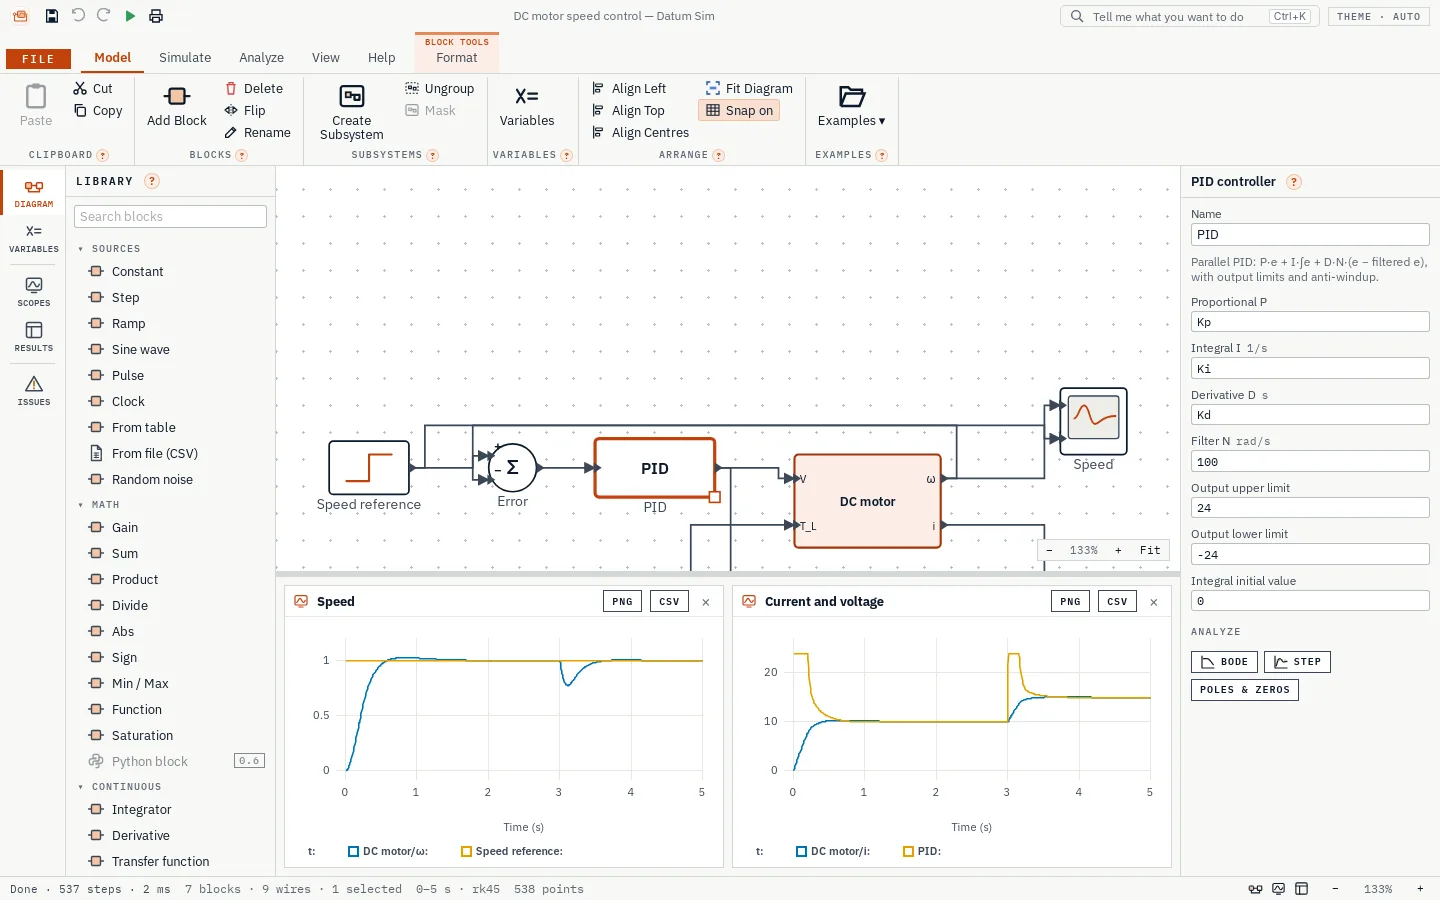Save the model with the floppy disk icon
Image resolution: width=1440 pixels, height=900 pixels.
click(52, 16)
